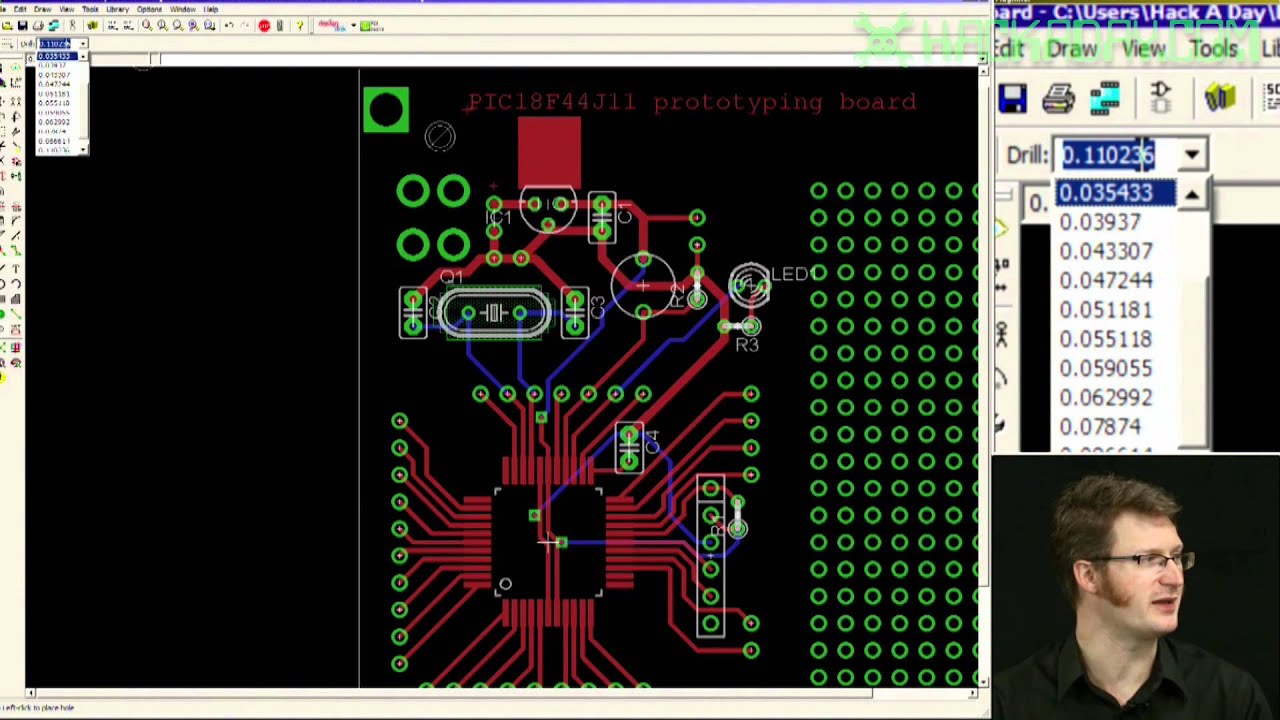Open Drill dropdown arrow in magnified view

[x=1192, y=155]
